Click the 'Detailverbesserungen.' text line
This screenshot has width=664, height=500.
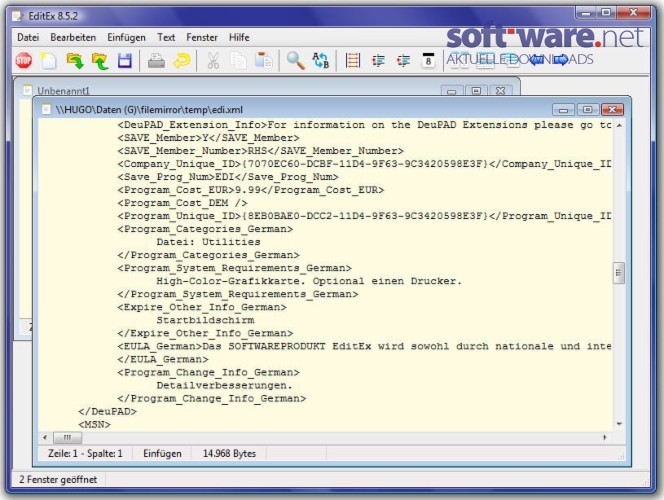(224, 385)
